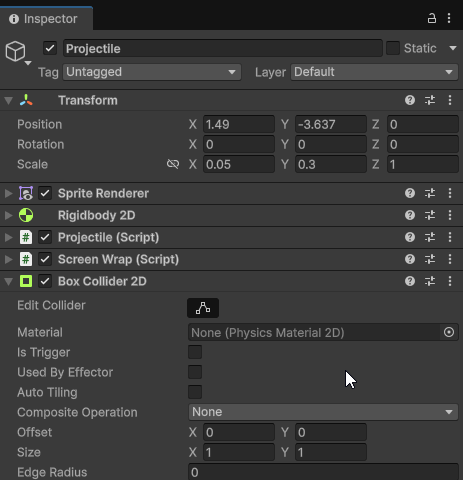Open the Layer dropdown showing Default

[374, 72]
